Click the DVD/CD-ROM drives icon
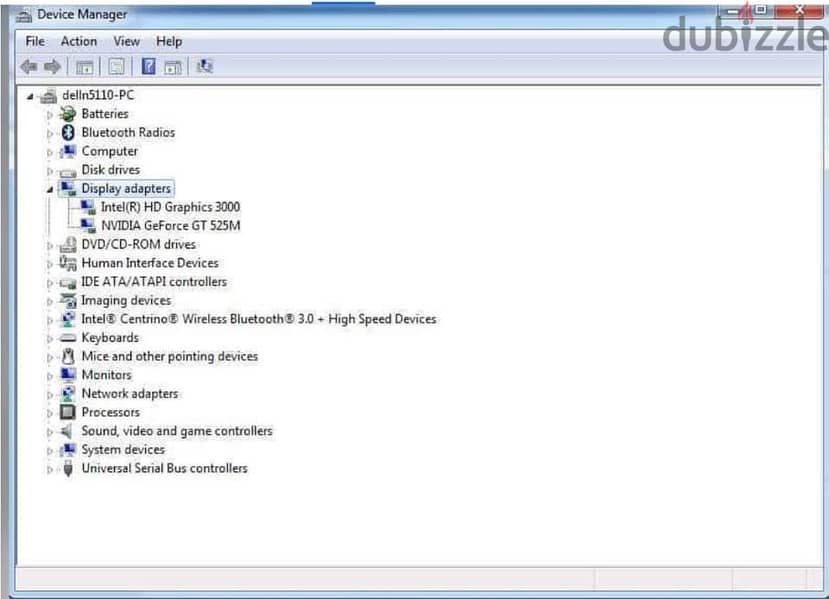Screen dimensions: 829x599 68,244
